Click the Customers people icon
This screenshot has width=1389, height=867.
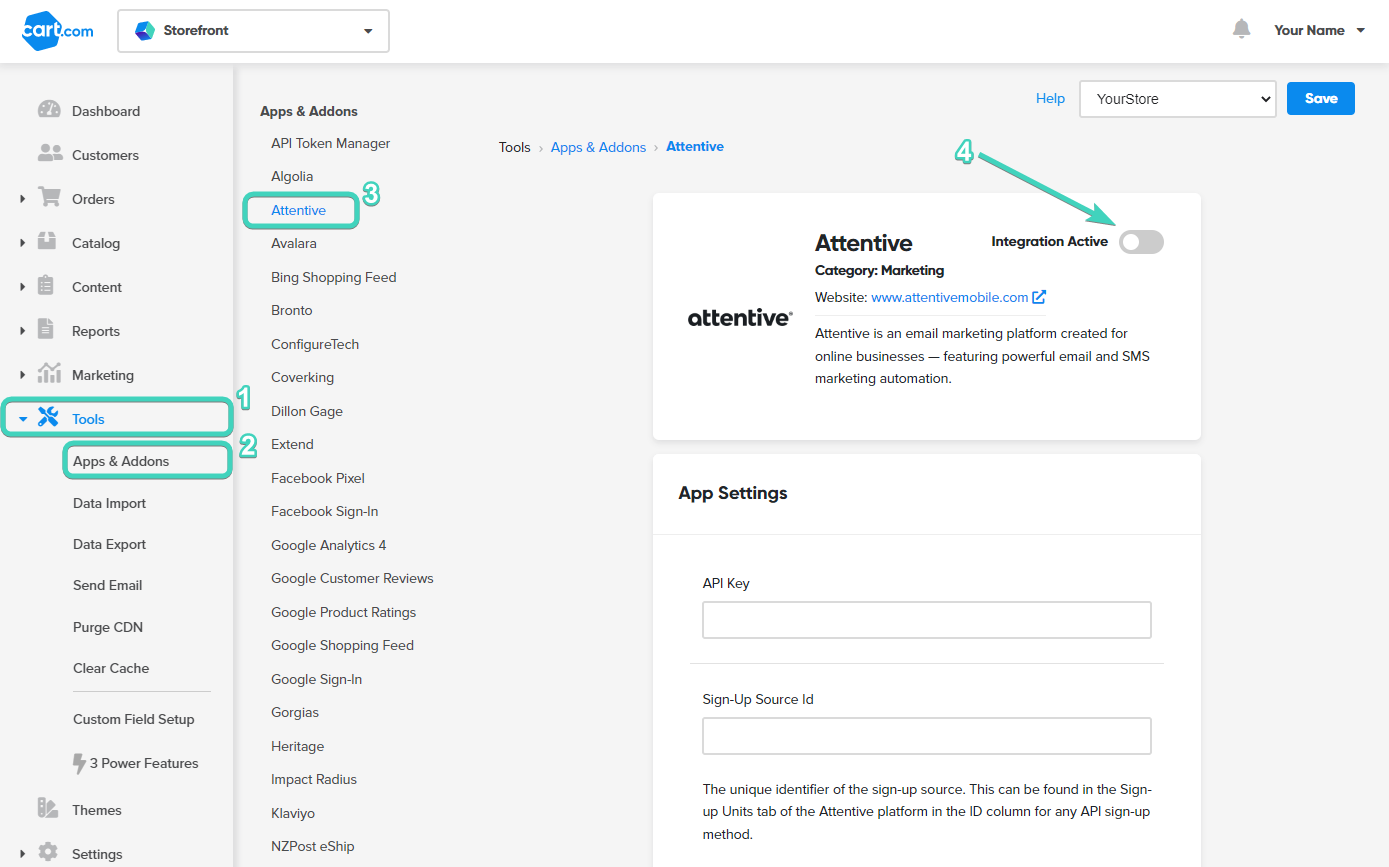[x=49, y=154]
